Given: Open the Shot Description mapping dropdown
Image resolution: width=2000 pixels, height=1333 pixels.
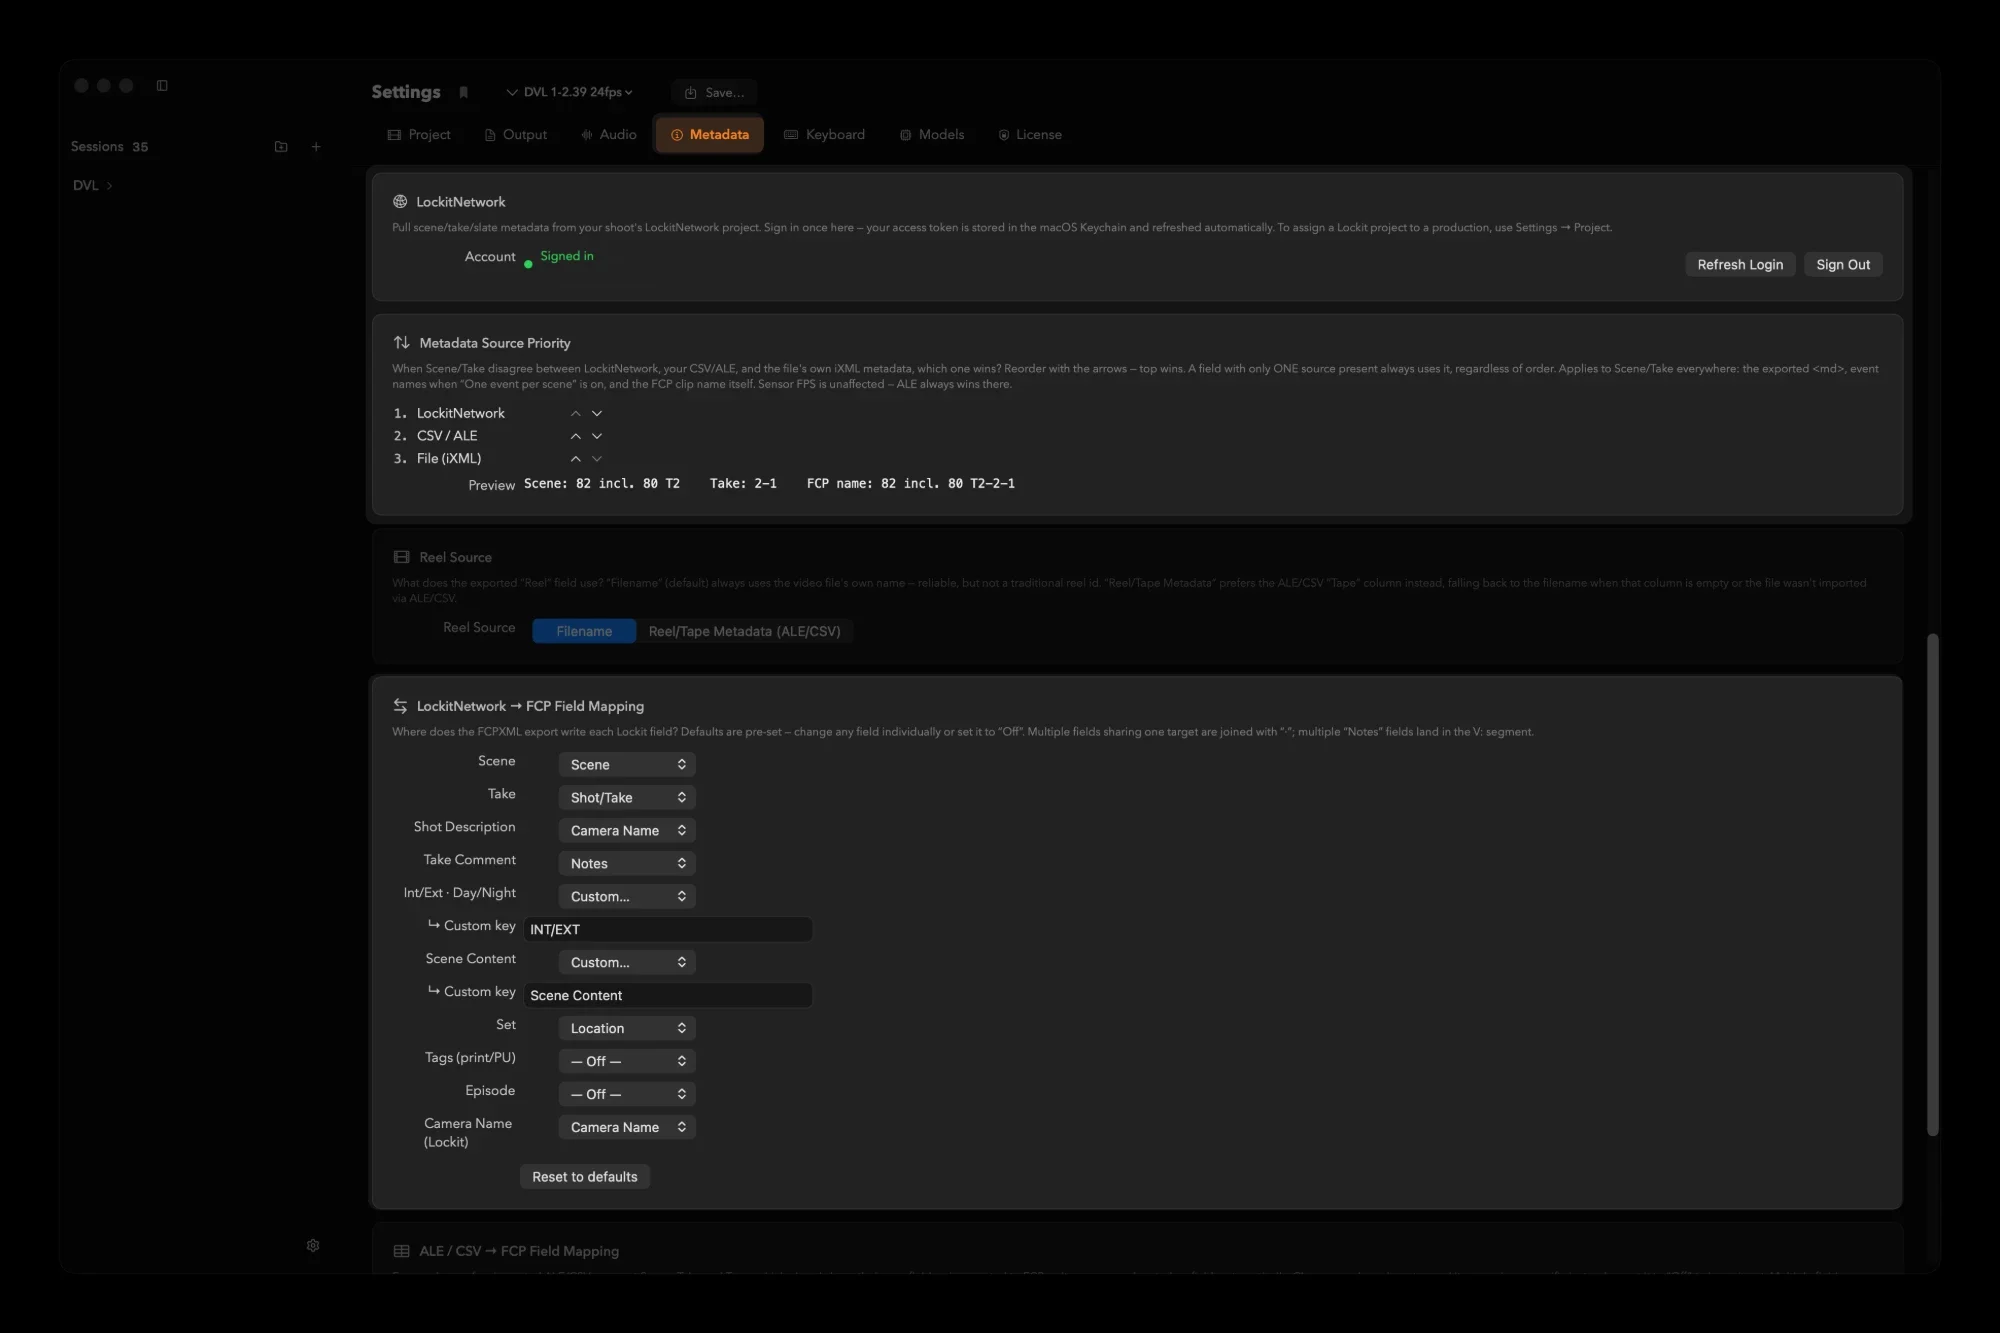Looking at the screenshot, I should [627, 830].
